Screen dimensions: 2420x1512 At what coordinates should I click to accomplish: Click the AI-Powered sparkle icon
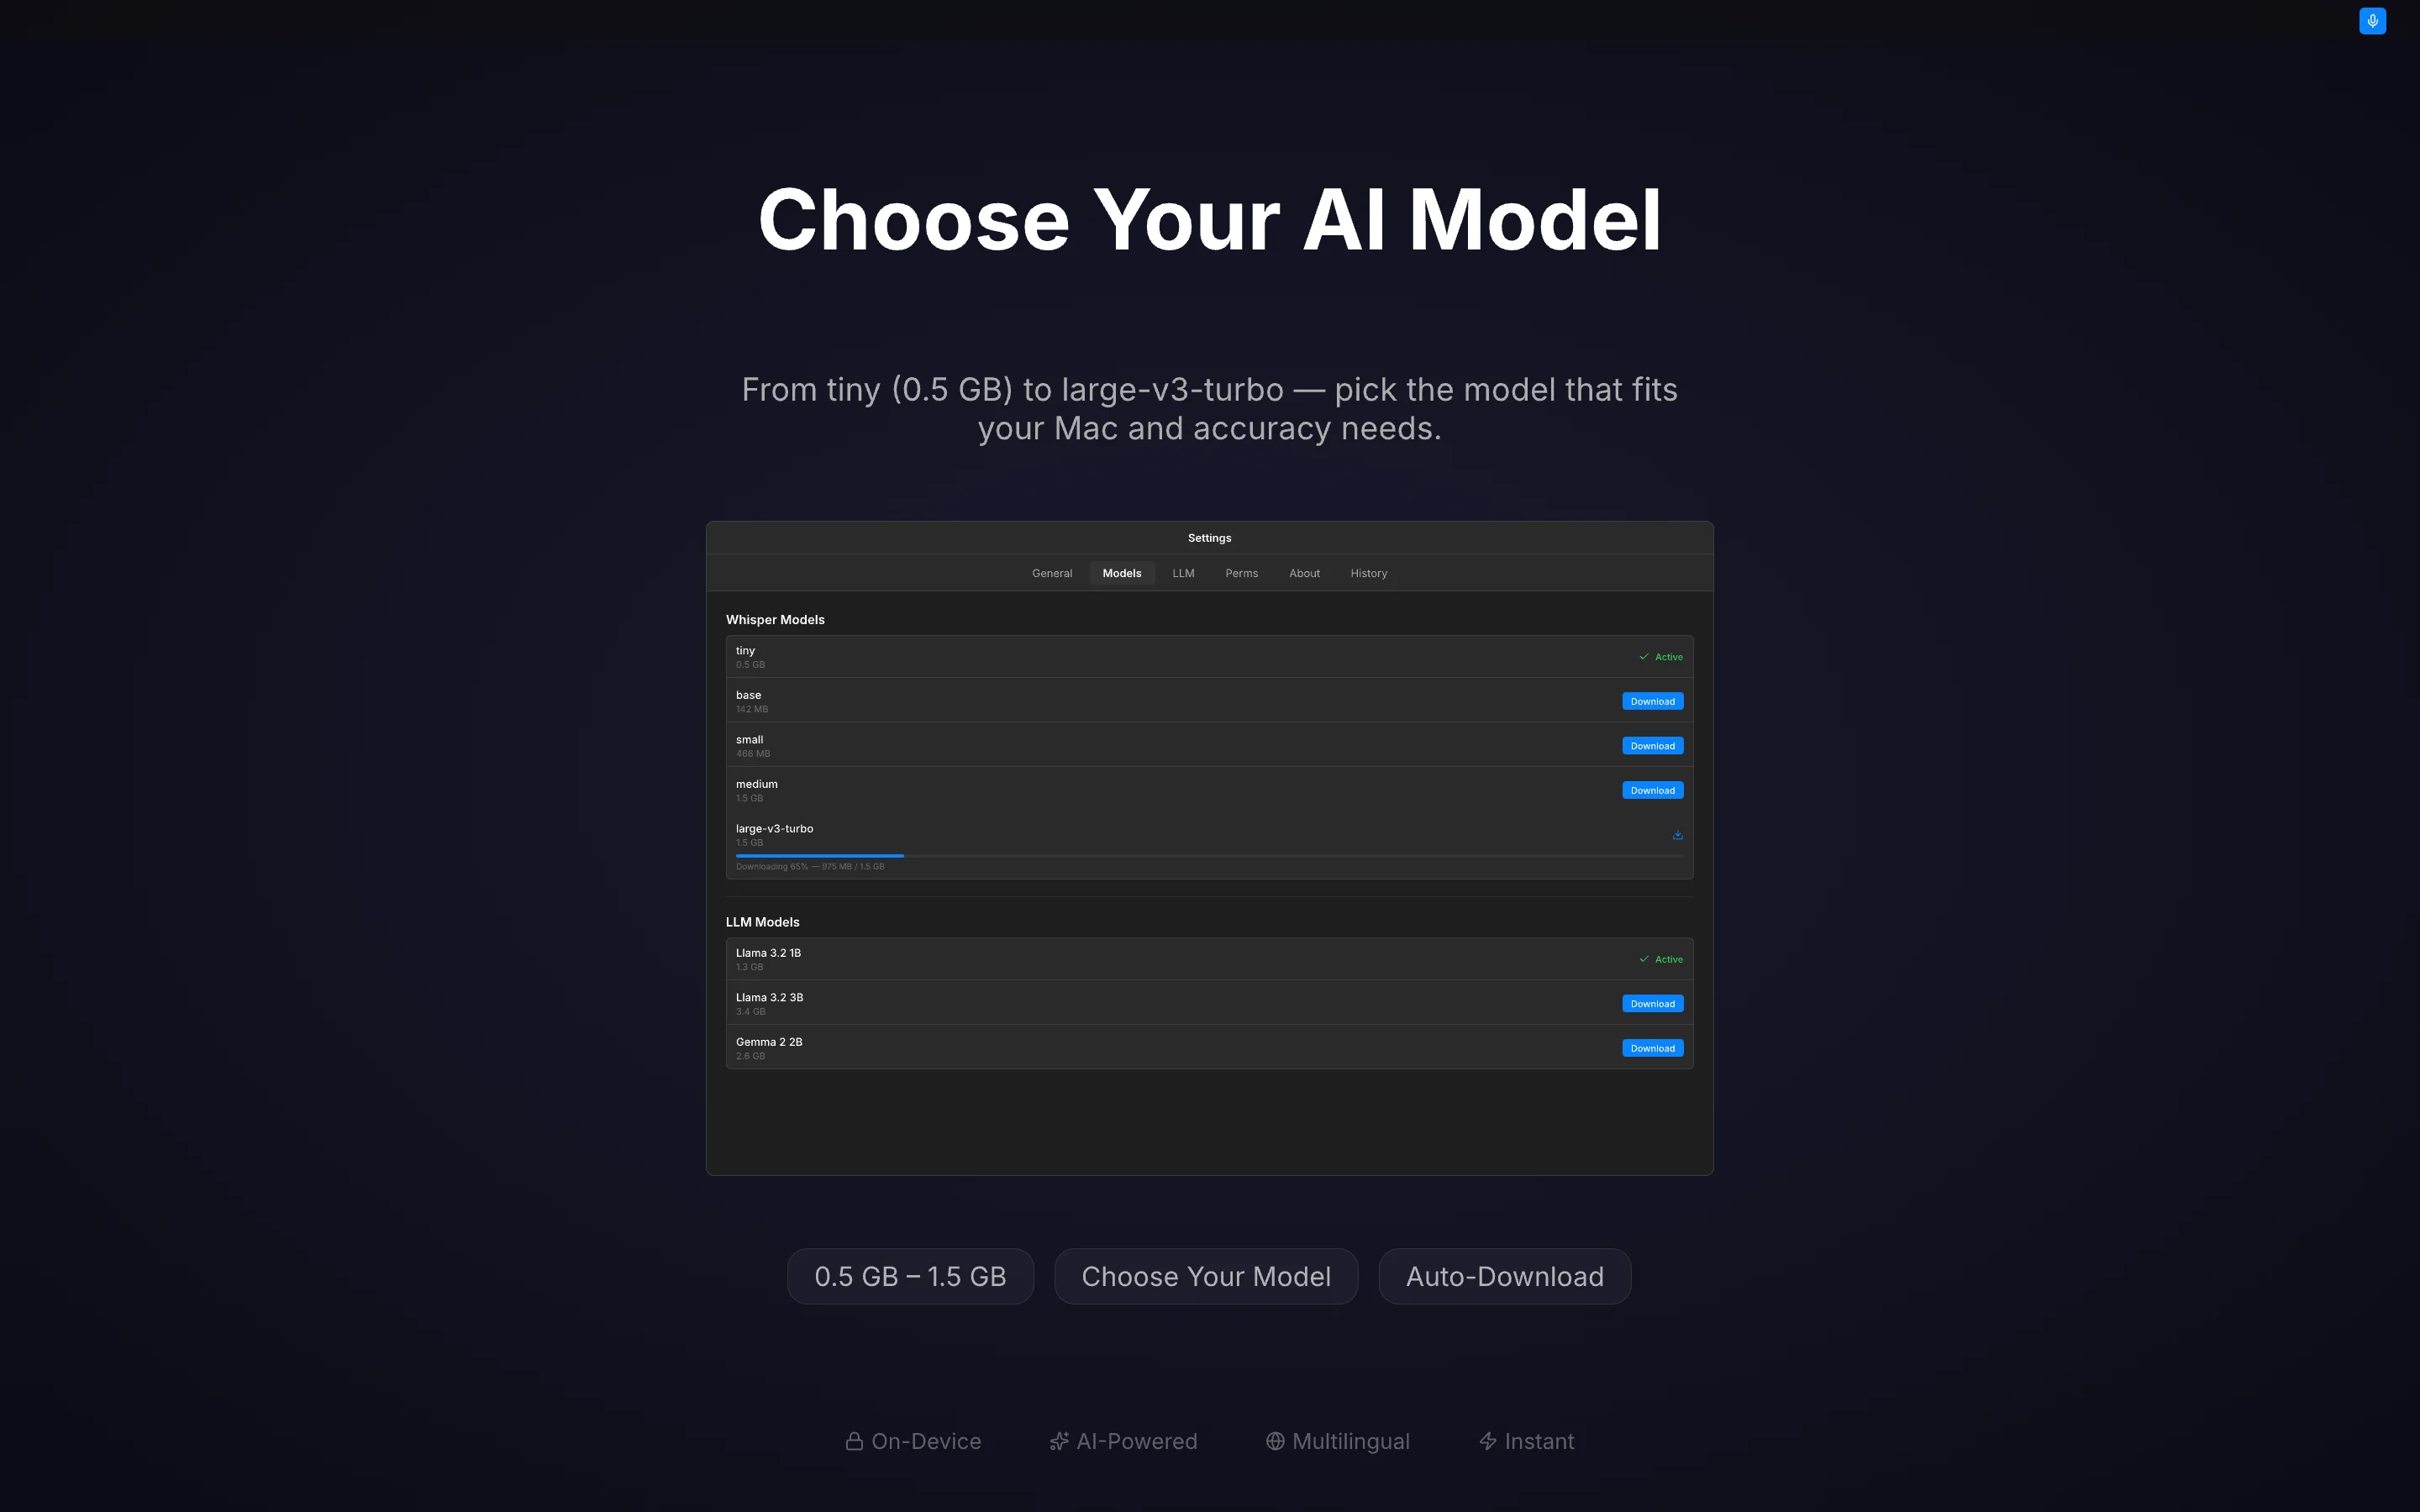[x=1058, y=1440]
